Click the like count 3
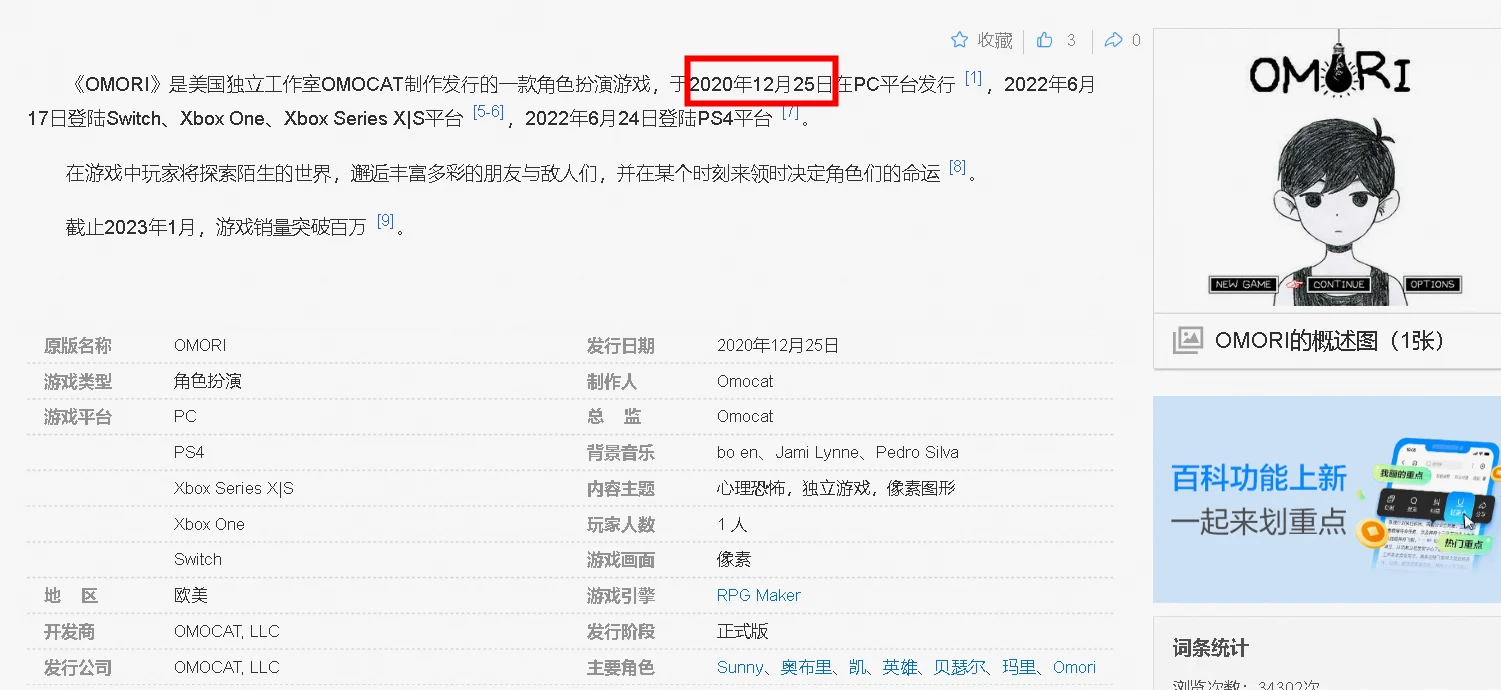The width and height of the screenshot is (1501, 690). [x=1071, y=40]
